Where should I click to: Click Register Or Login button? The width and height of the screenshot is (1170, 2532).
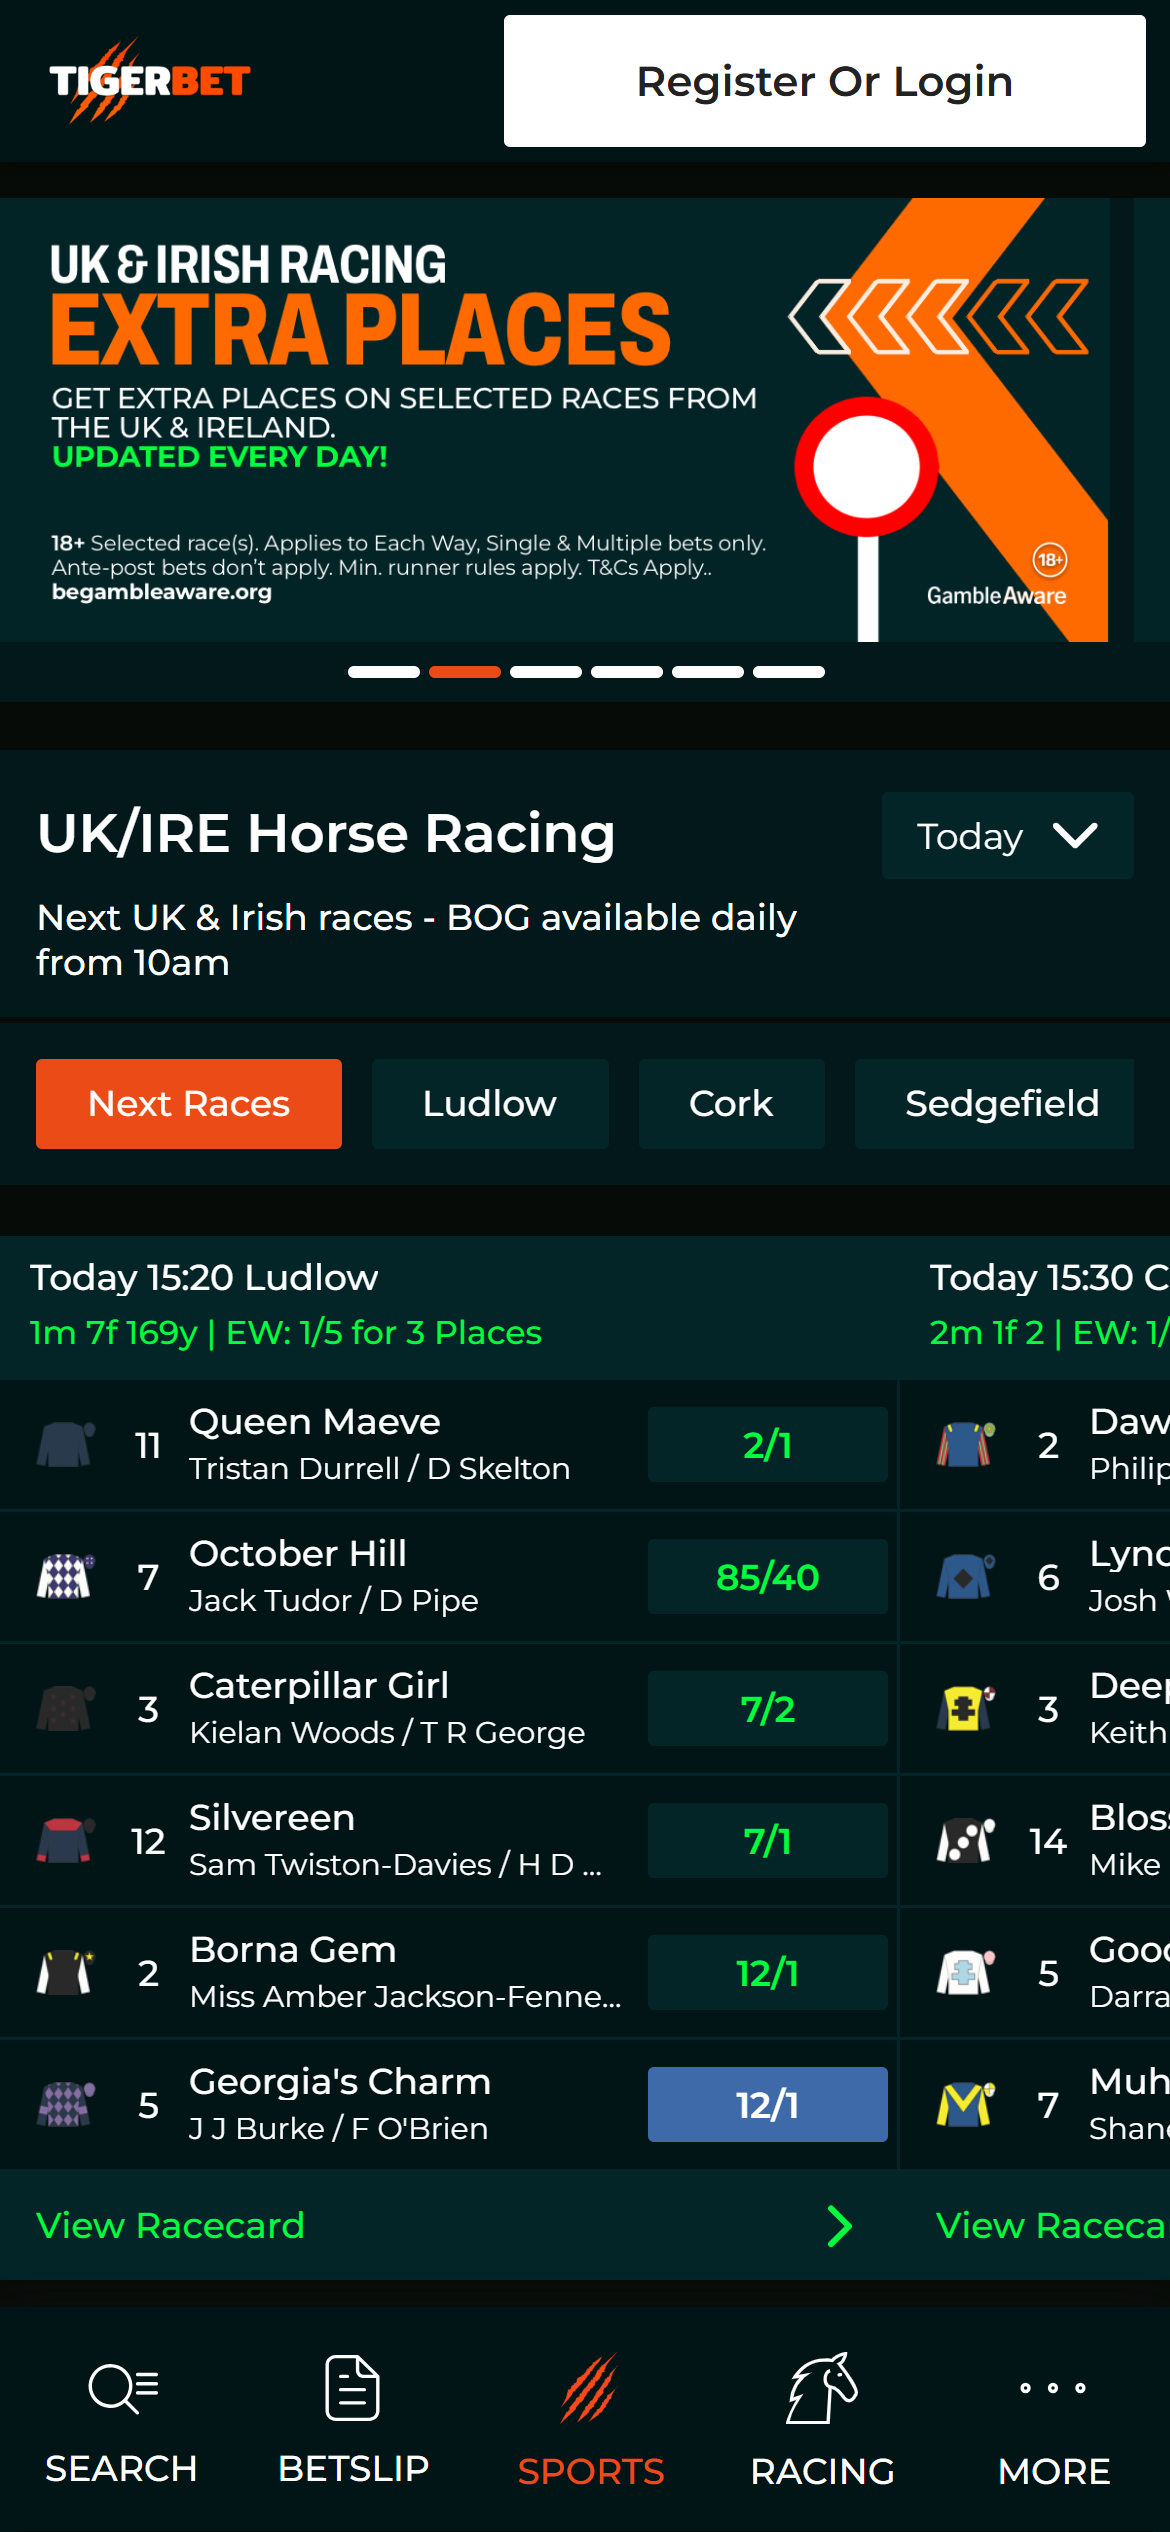pos(824,81)
